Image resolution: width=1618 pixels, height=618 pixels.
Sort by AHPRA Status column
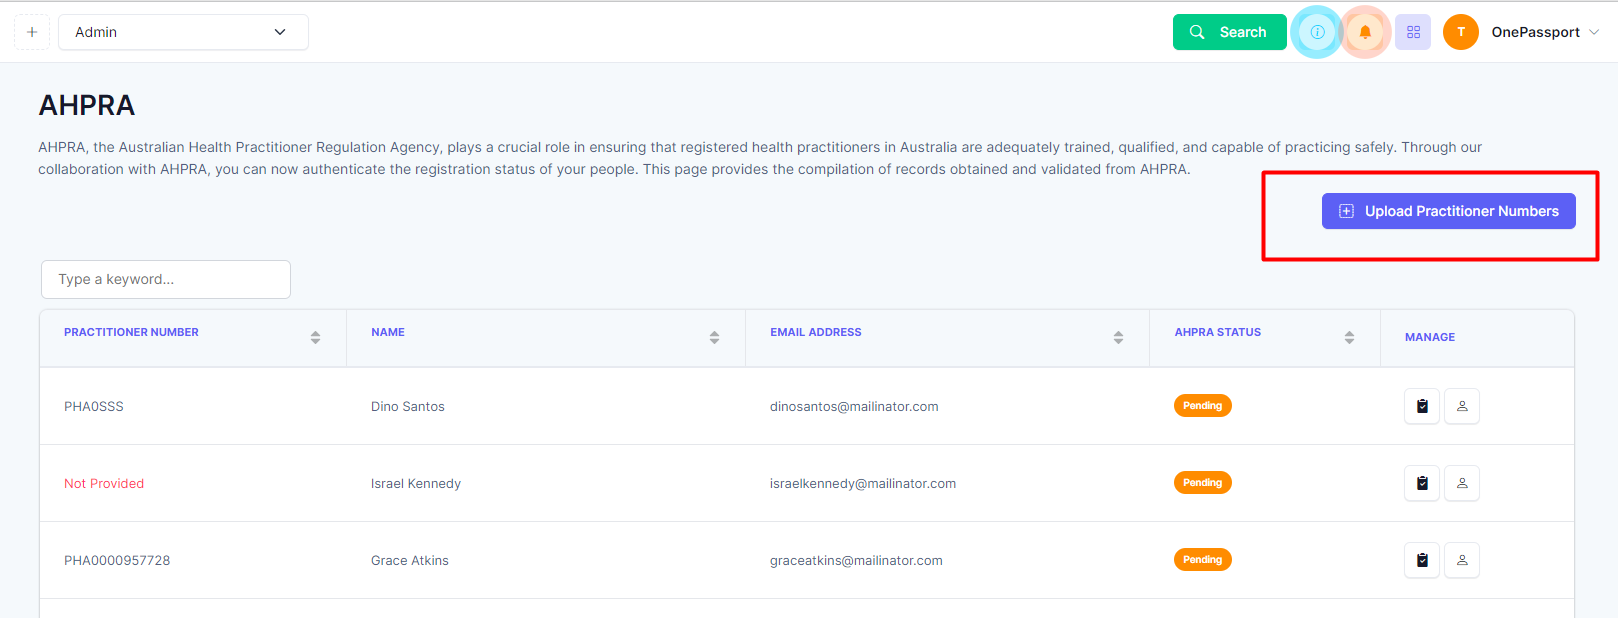[1349, 337]
